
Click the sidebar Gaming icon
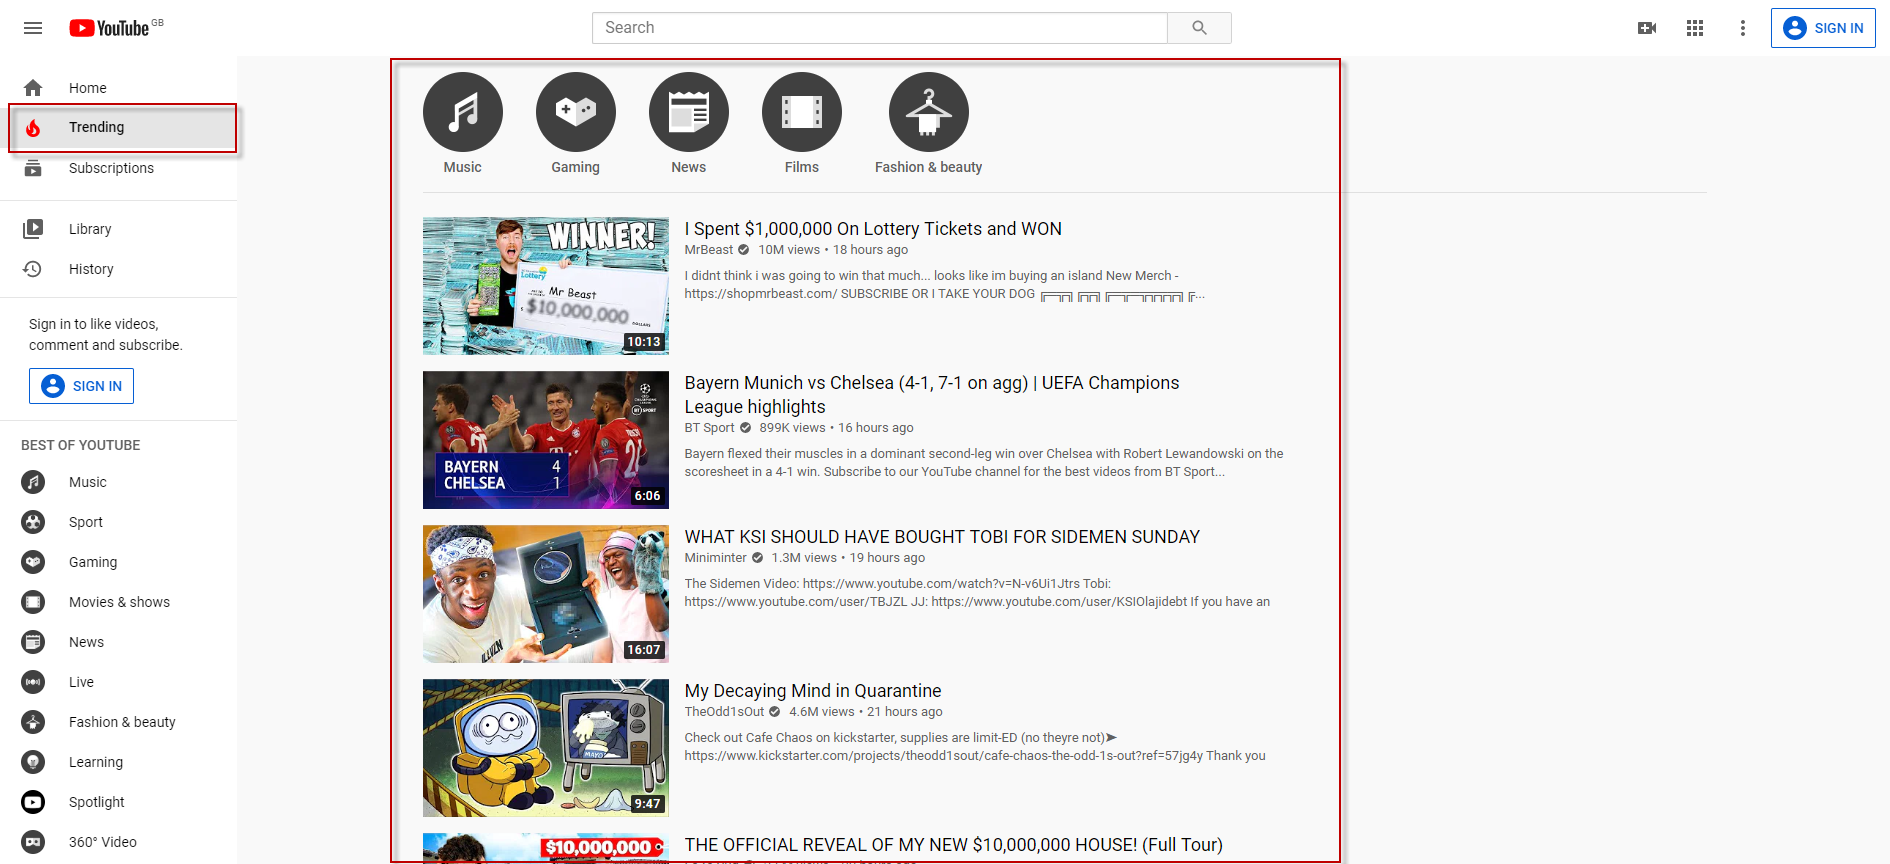[33, 562]
